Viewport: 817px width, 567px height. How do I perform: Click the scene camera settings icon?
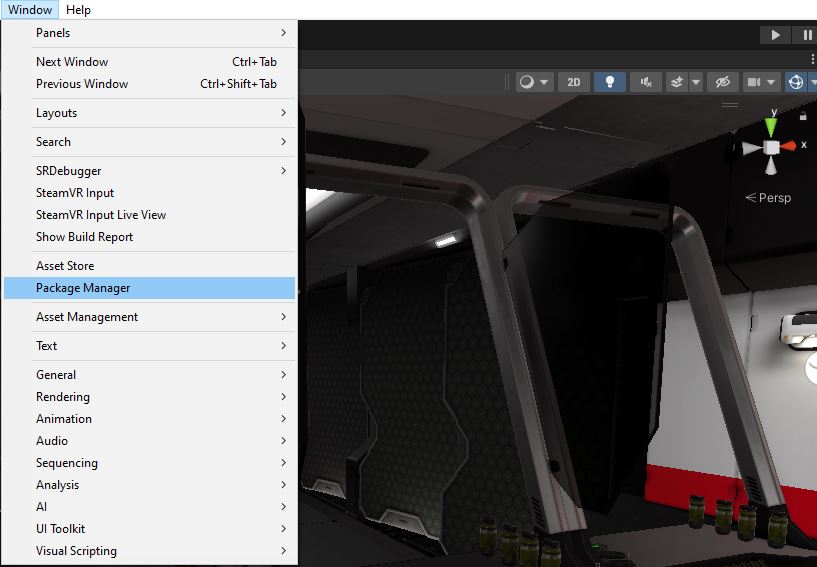tap(754, 82)
